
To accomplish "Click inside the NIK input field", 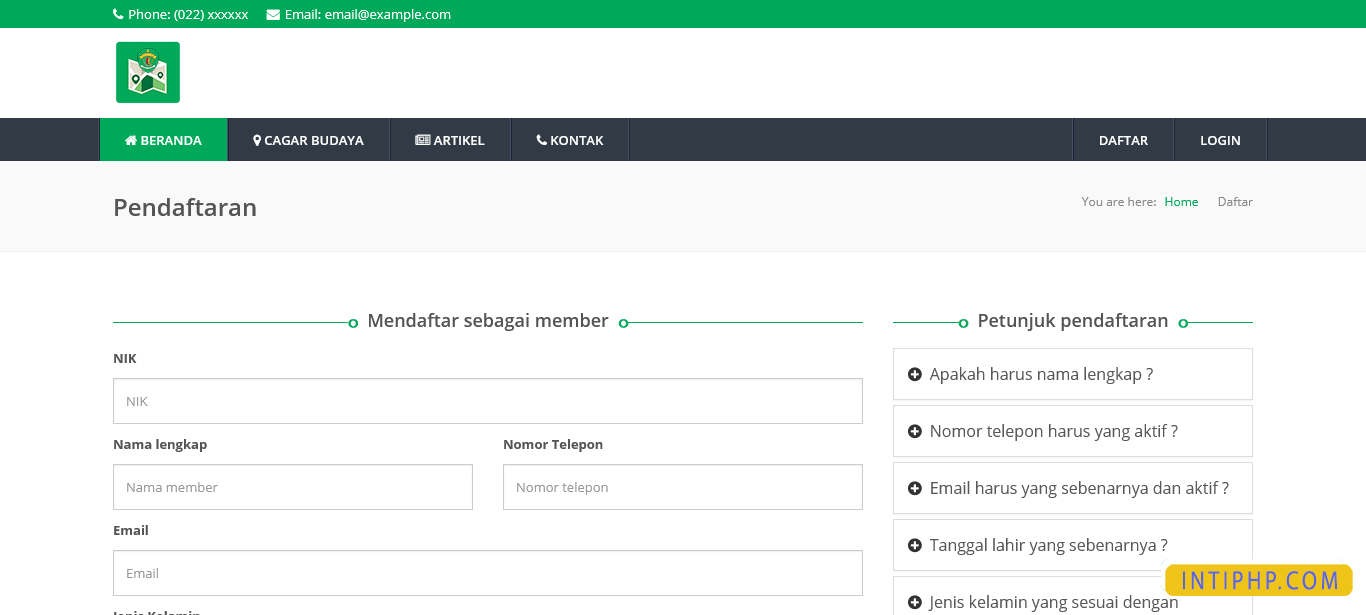I will (487, 400).
